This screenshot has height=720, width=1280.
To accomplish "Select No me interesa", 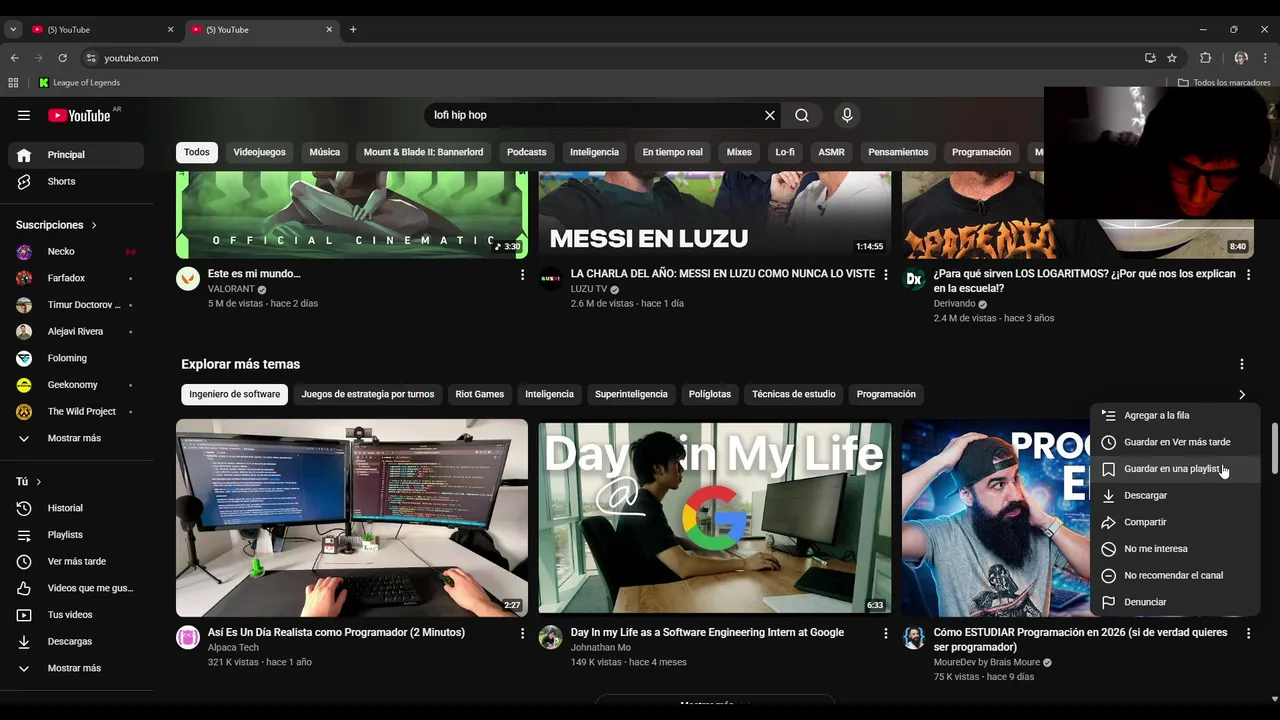I will point(1174,549).
